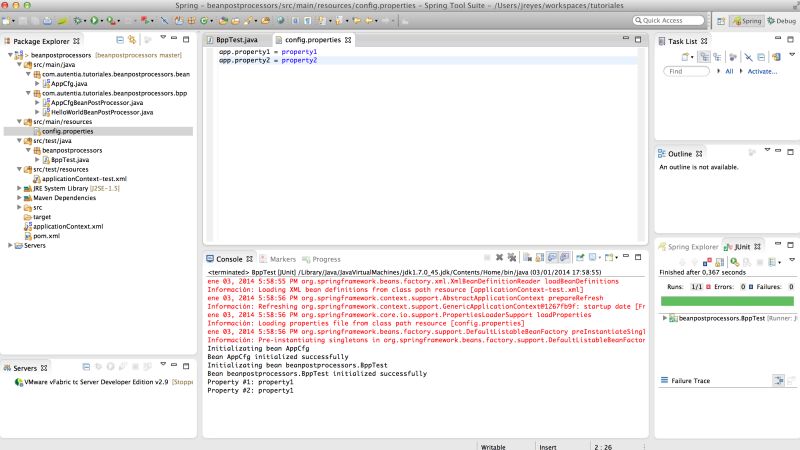
Task: Click Open Console dropdown icon in Console toolbar
Action: (x=609, y=258)
